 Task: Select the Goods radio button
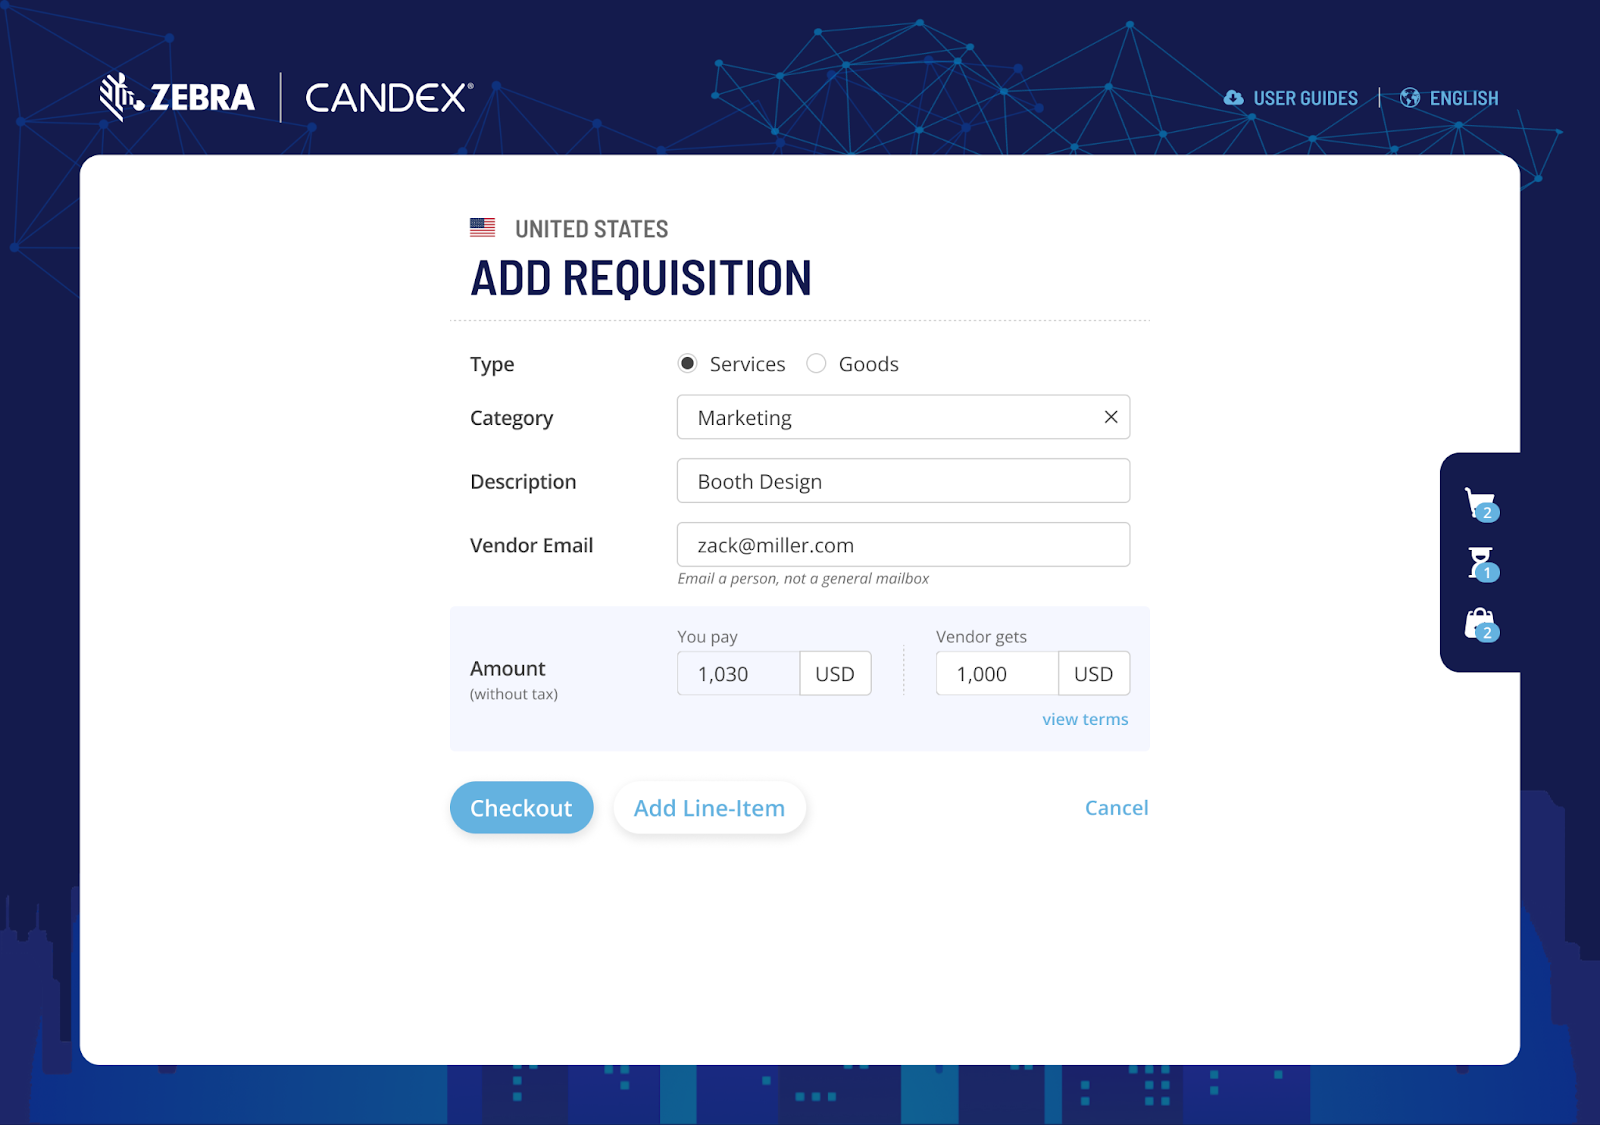click(816, 364)
